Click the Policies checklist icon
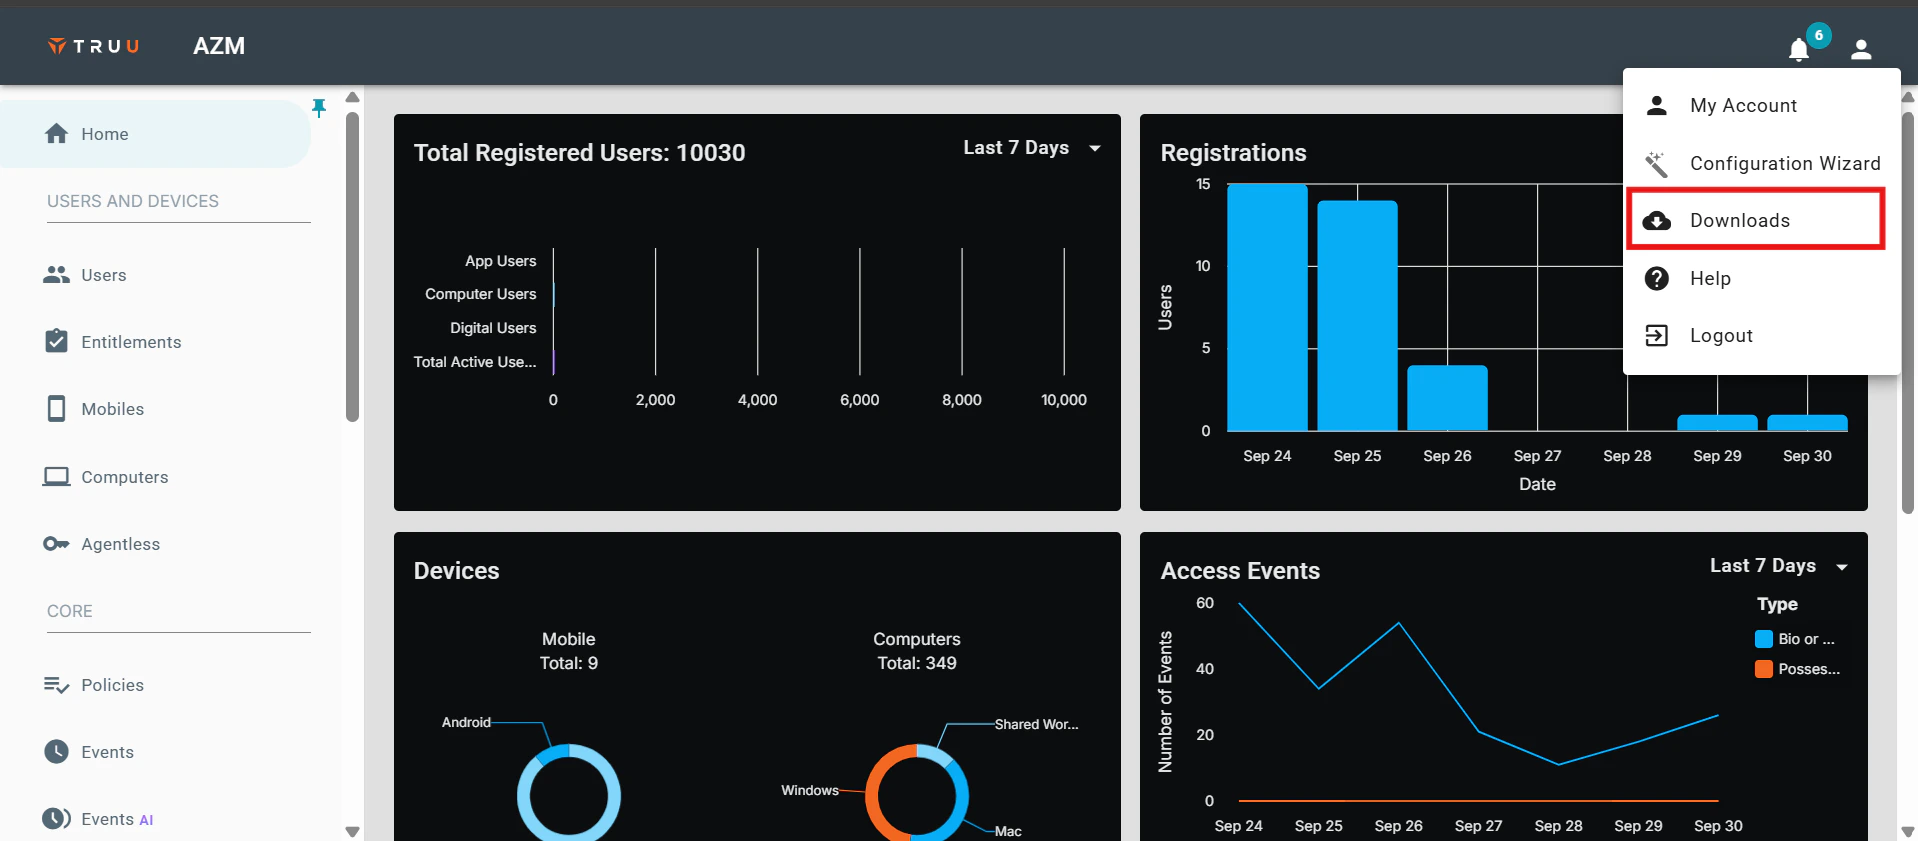 point(57,685)
